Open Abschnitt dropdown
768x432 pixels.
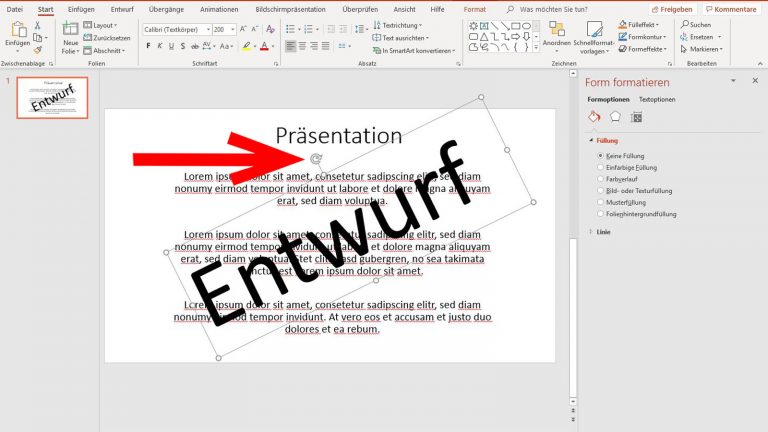click(x=104, y=50)
